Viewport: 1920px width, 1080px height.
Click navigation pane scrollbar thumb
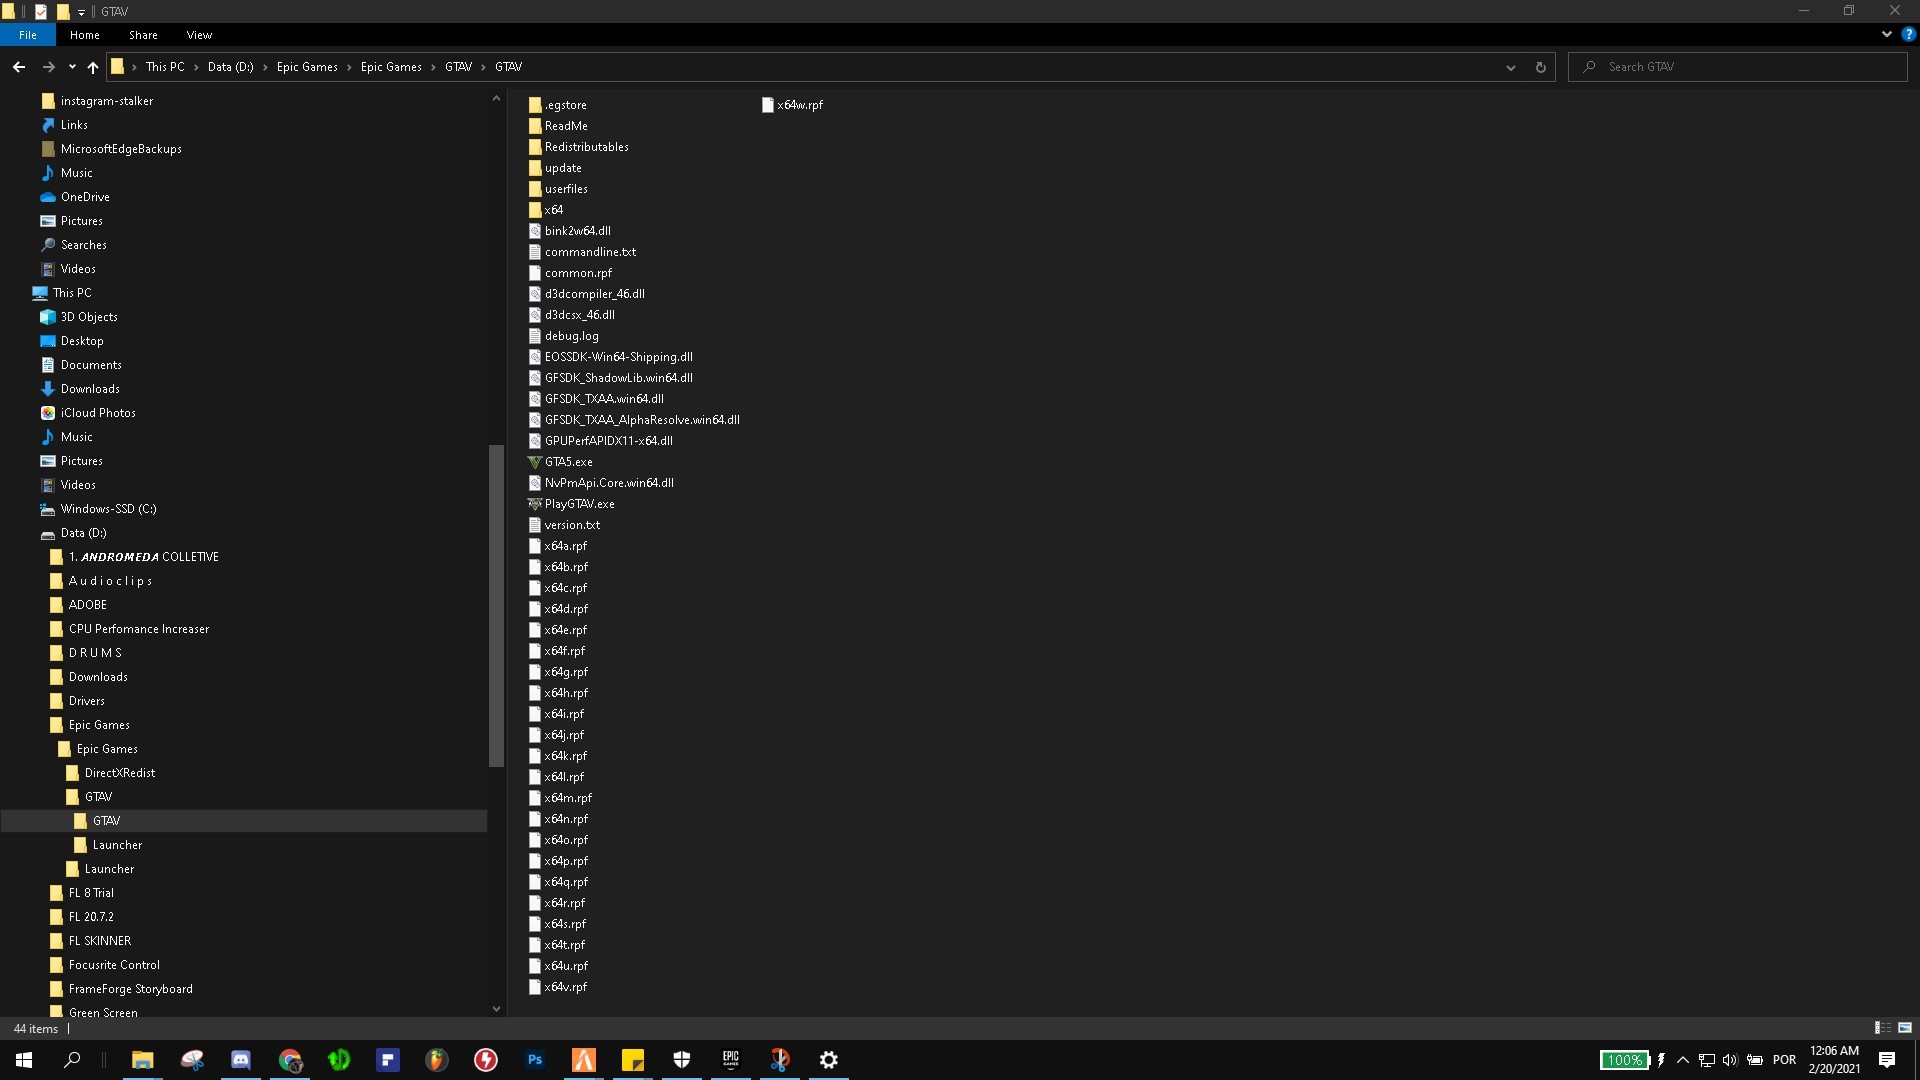click(x=496, y=605)
